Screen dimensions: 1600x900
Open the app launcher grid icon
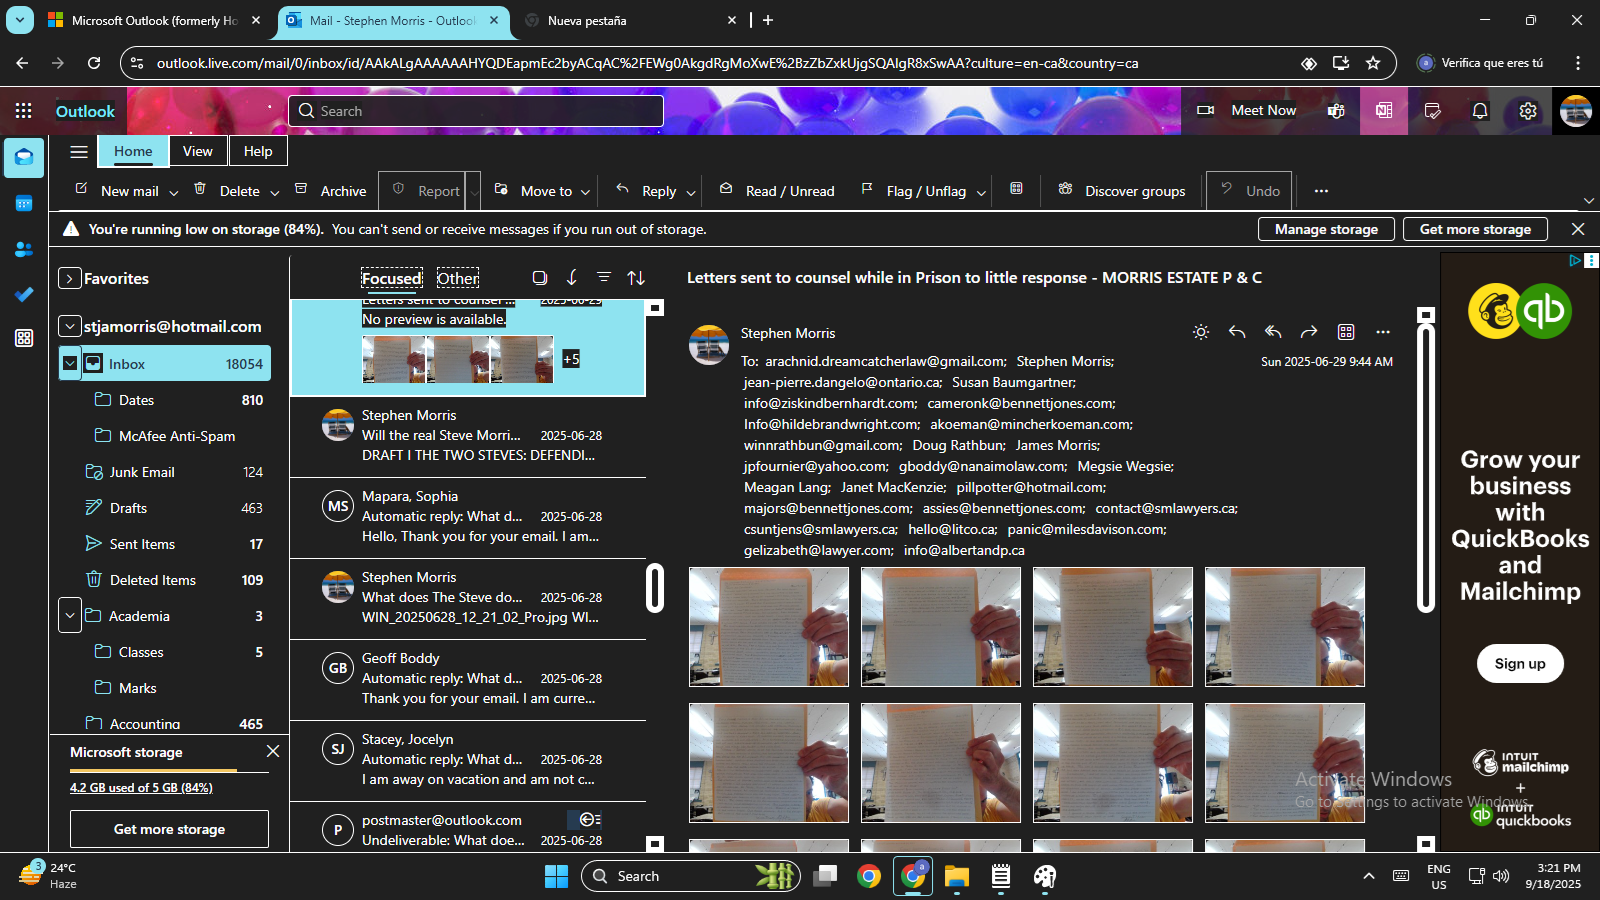(24, 111)
